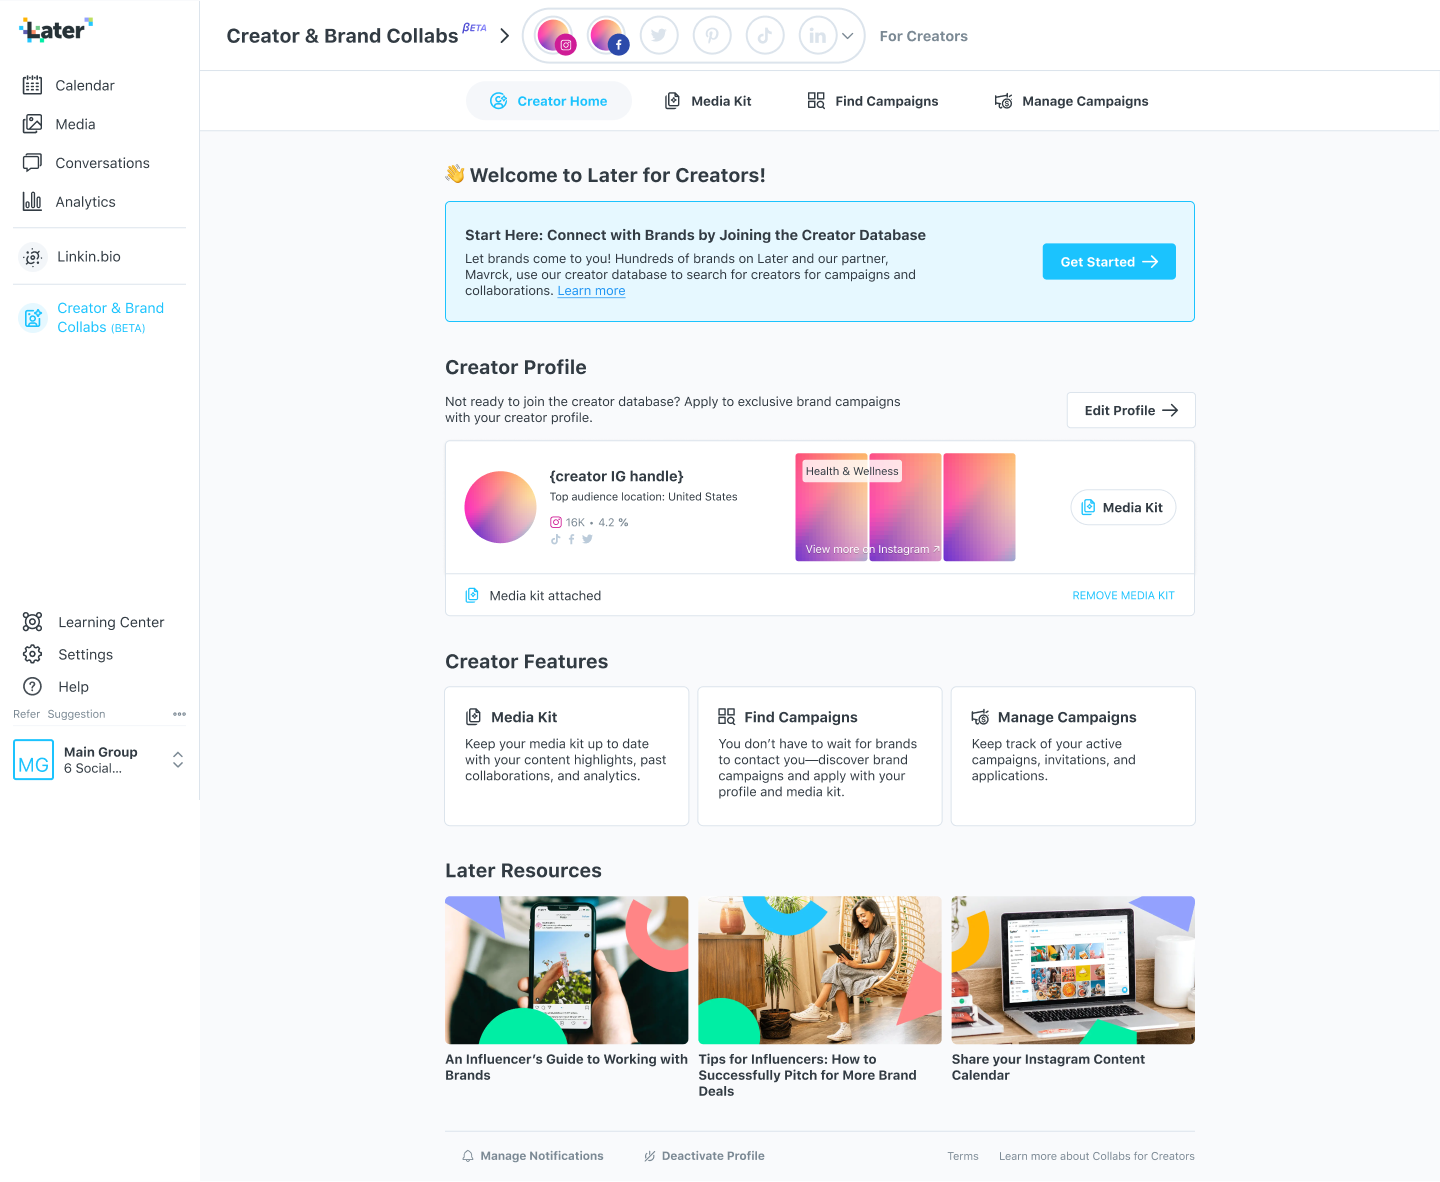Image resolution: width=1440 pixels, height=1182 pixels.
Task: Click the Get Started button
Action: click(x=1109, y=262)
